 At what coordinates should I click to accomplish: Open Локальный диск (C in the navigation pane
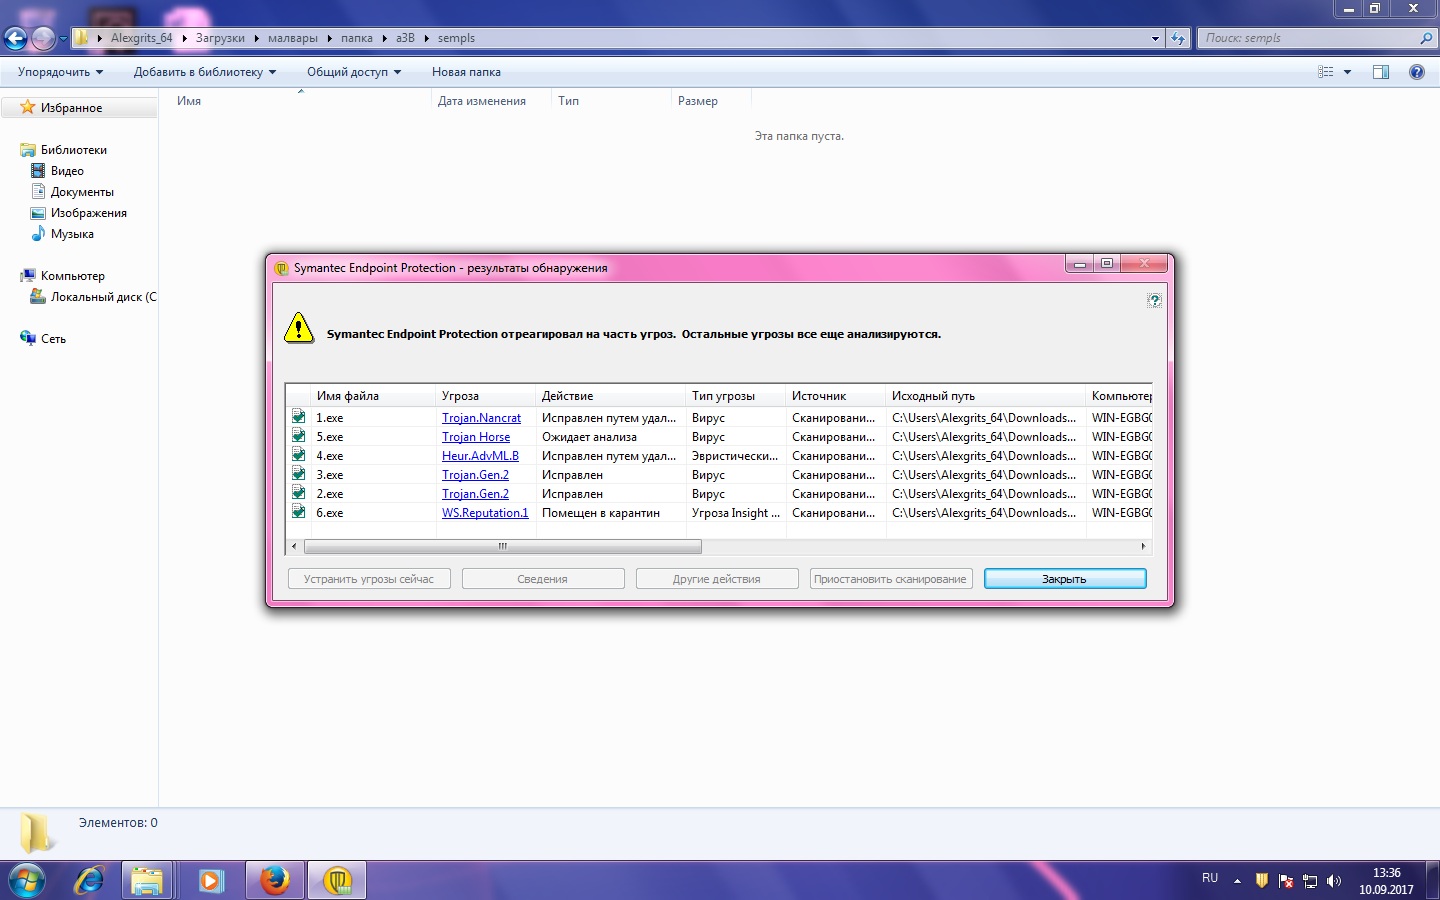104,297
